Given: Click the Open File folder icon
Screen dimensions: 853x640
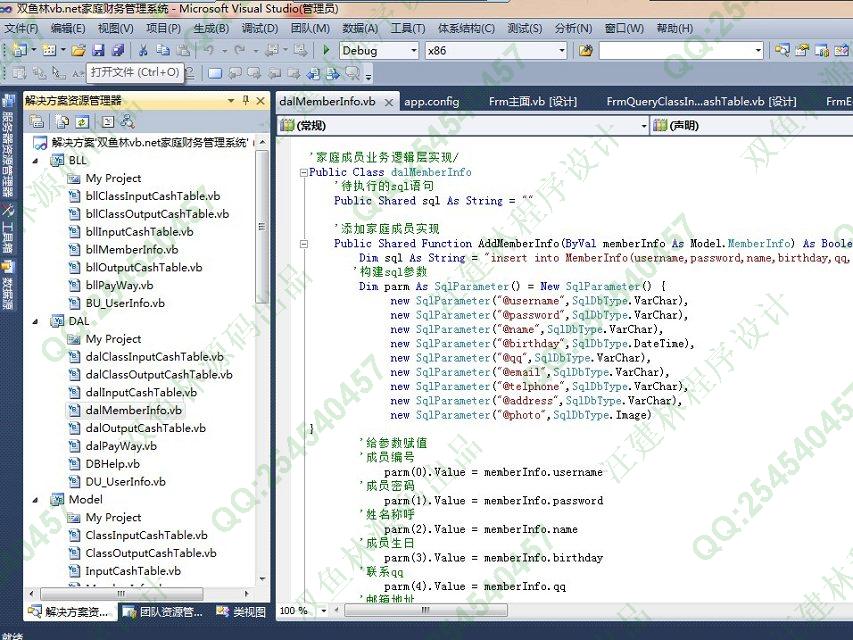Looking at the screenshot, I should pos(78,51).
